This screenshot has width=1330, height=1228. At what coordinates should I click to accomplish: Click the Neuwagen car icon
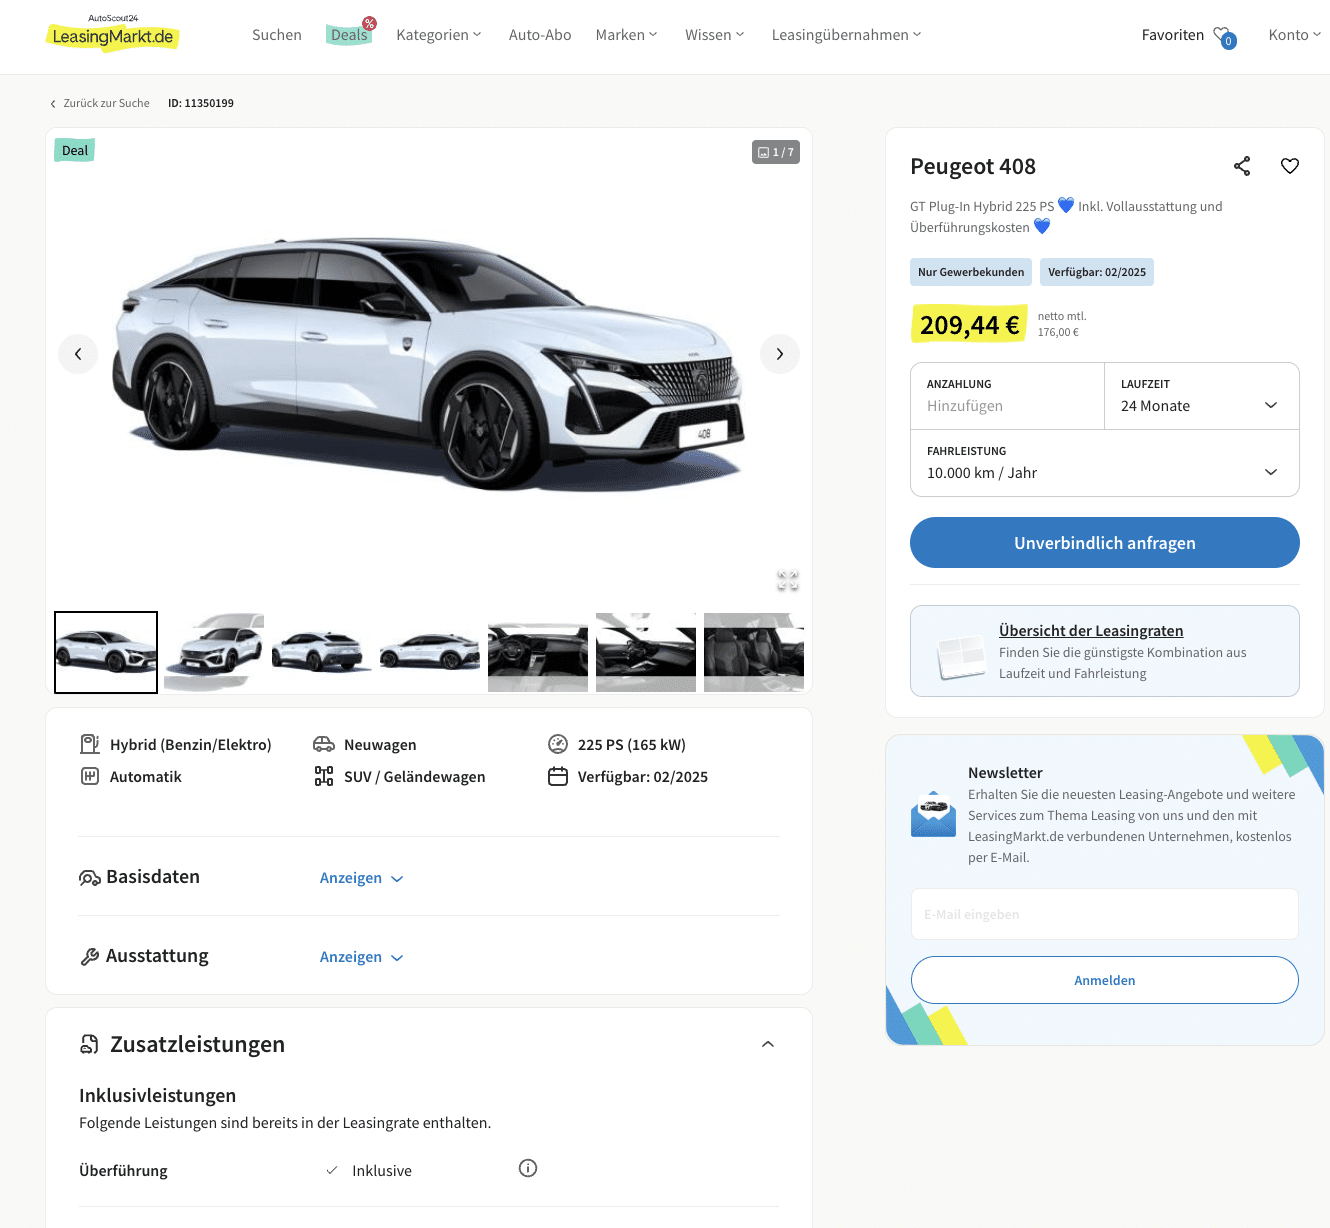click(x=324, y=744)
